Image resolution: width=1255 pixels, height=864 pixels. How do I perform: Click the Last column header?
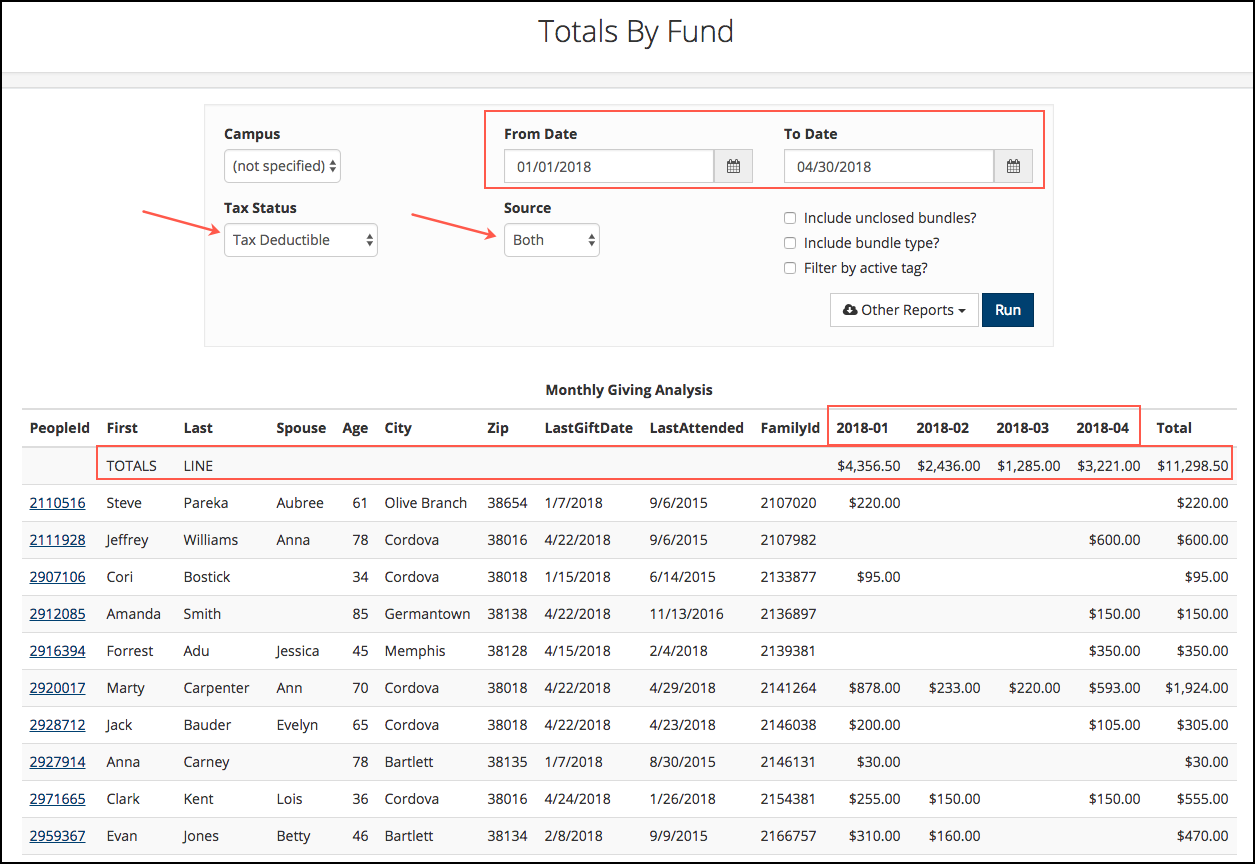(198, 428)
